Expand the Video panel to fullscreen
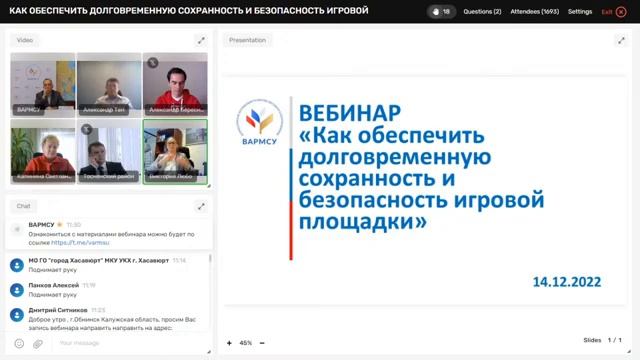 (201, 40)
